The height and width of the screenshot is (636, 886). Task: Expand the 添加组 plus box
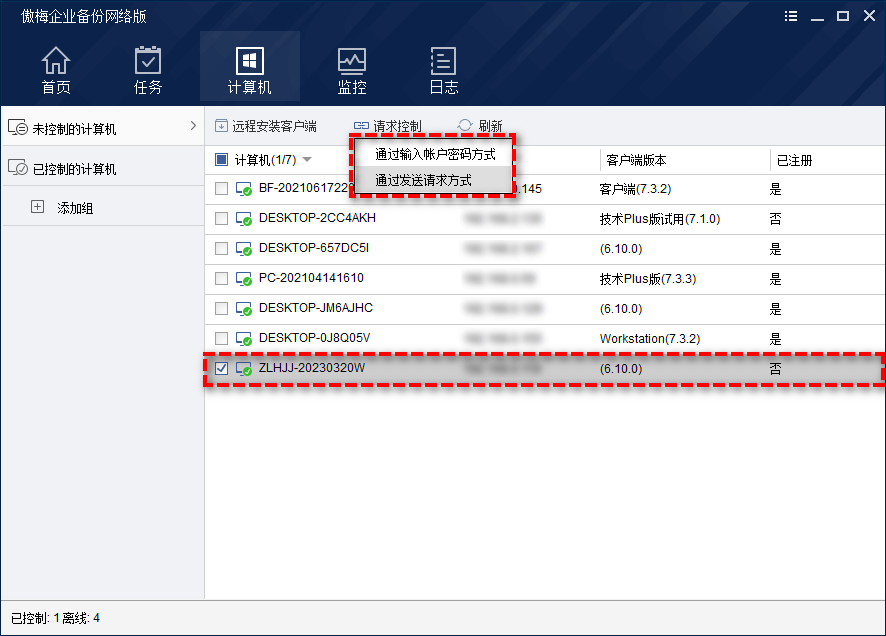coord(38,208)
